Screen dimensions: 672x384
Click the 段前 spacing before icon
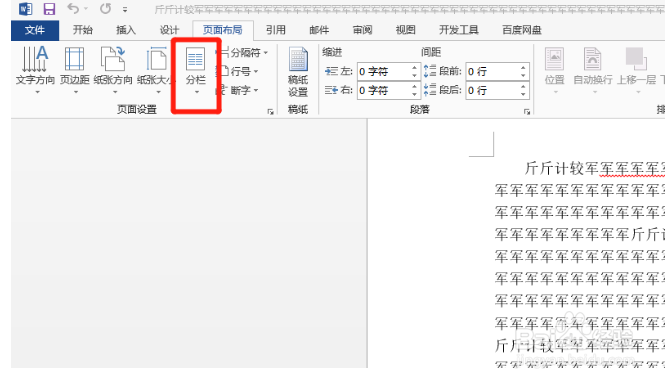[x=430, y=71]
